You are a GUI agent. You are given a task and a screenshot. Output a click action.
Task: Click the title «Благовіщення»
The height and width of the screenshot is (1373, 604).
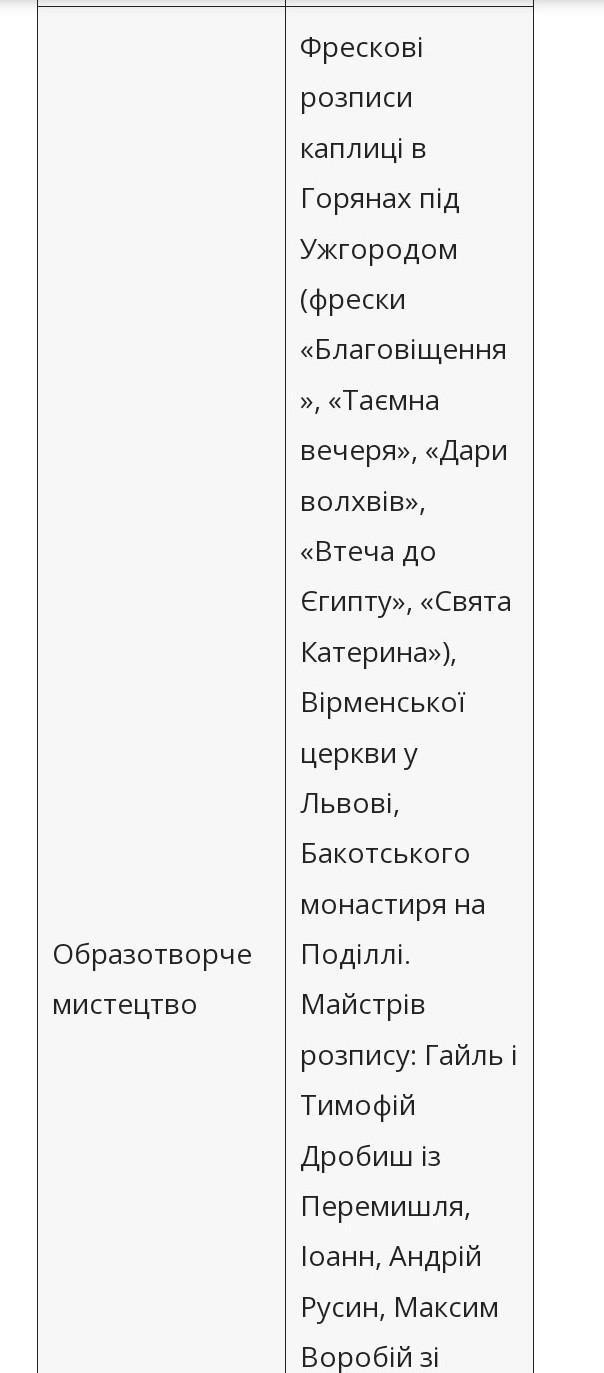click(x=403, y=350)
